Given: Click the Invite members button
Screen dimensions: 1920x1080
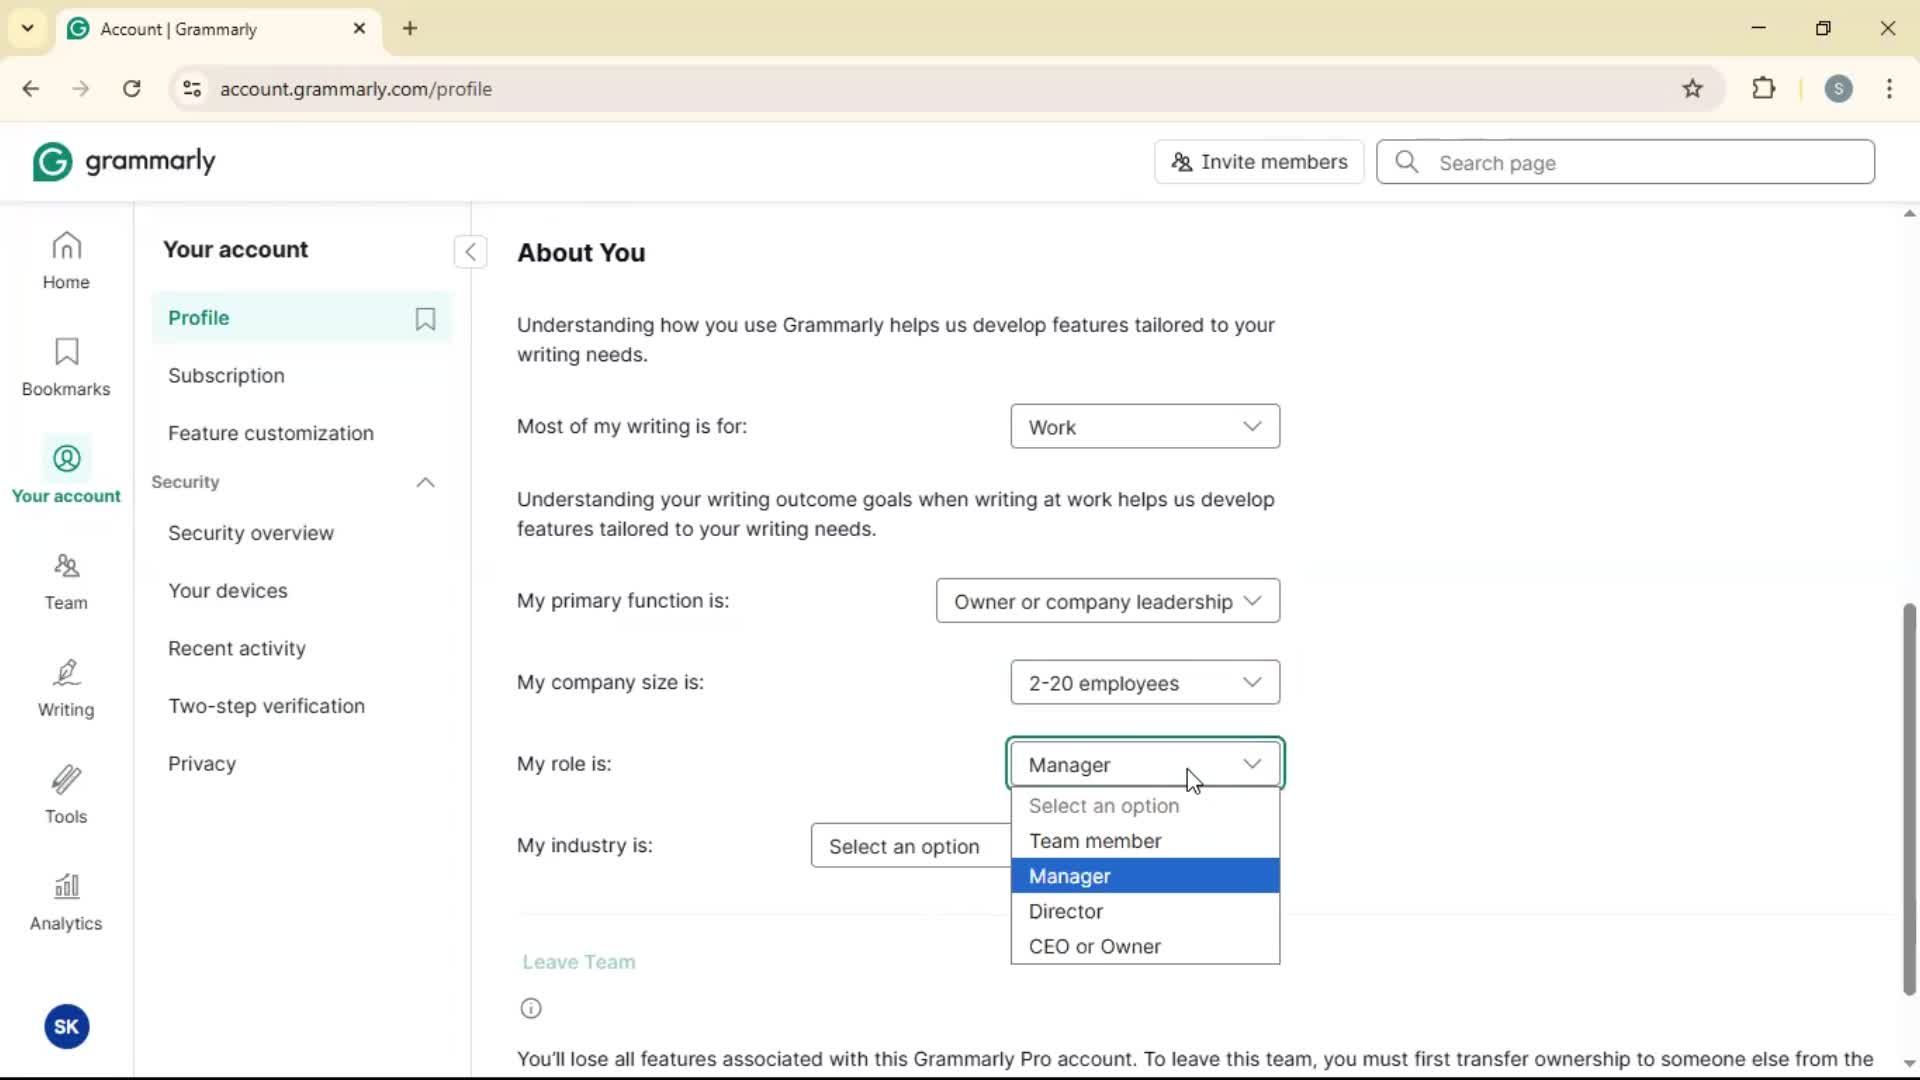Looking at the screenshot, I should (1259, 162).
